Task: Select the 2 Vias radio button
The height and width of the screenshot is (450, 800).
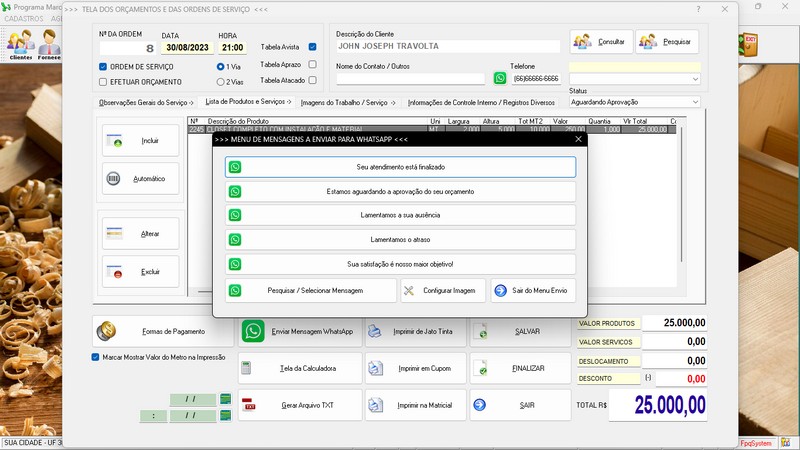Action: coord(220,82)
